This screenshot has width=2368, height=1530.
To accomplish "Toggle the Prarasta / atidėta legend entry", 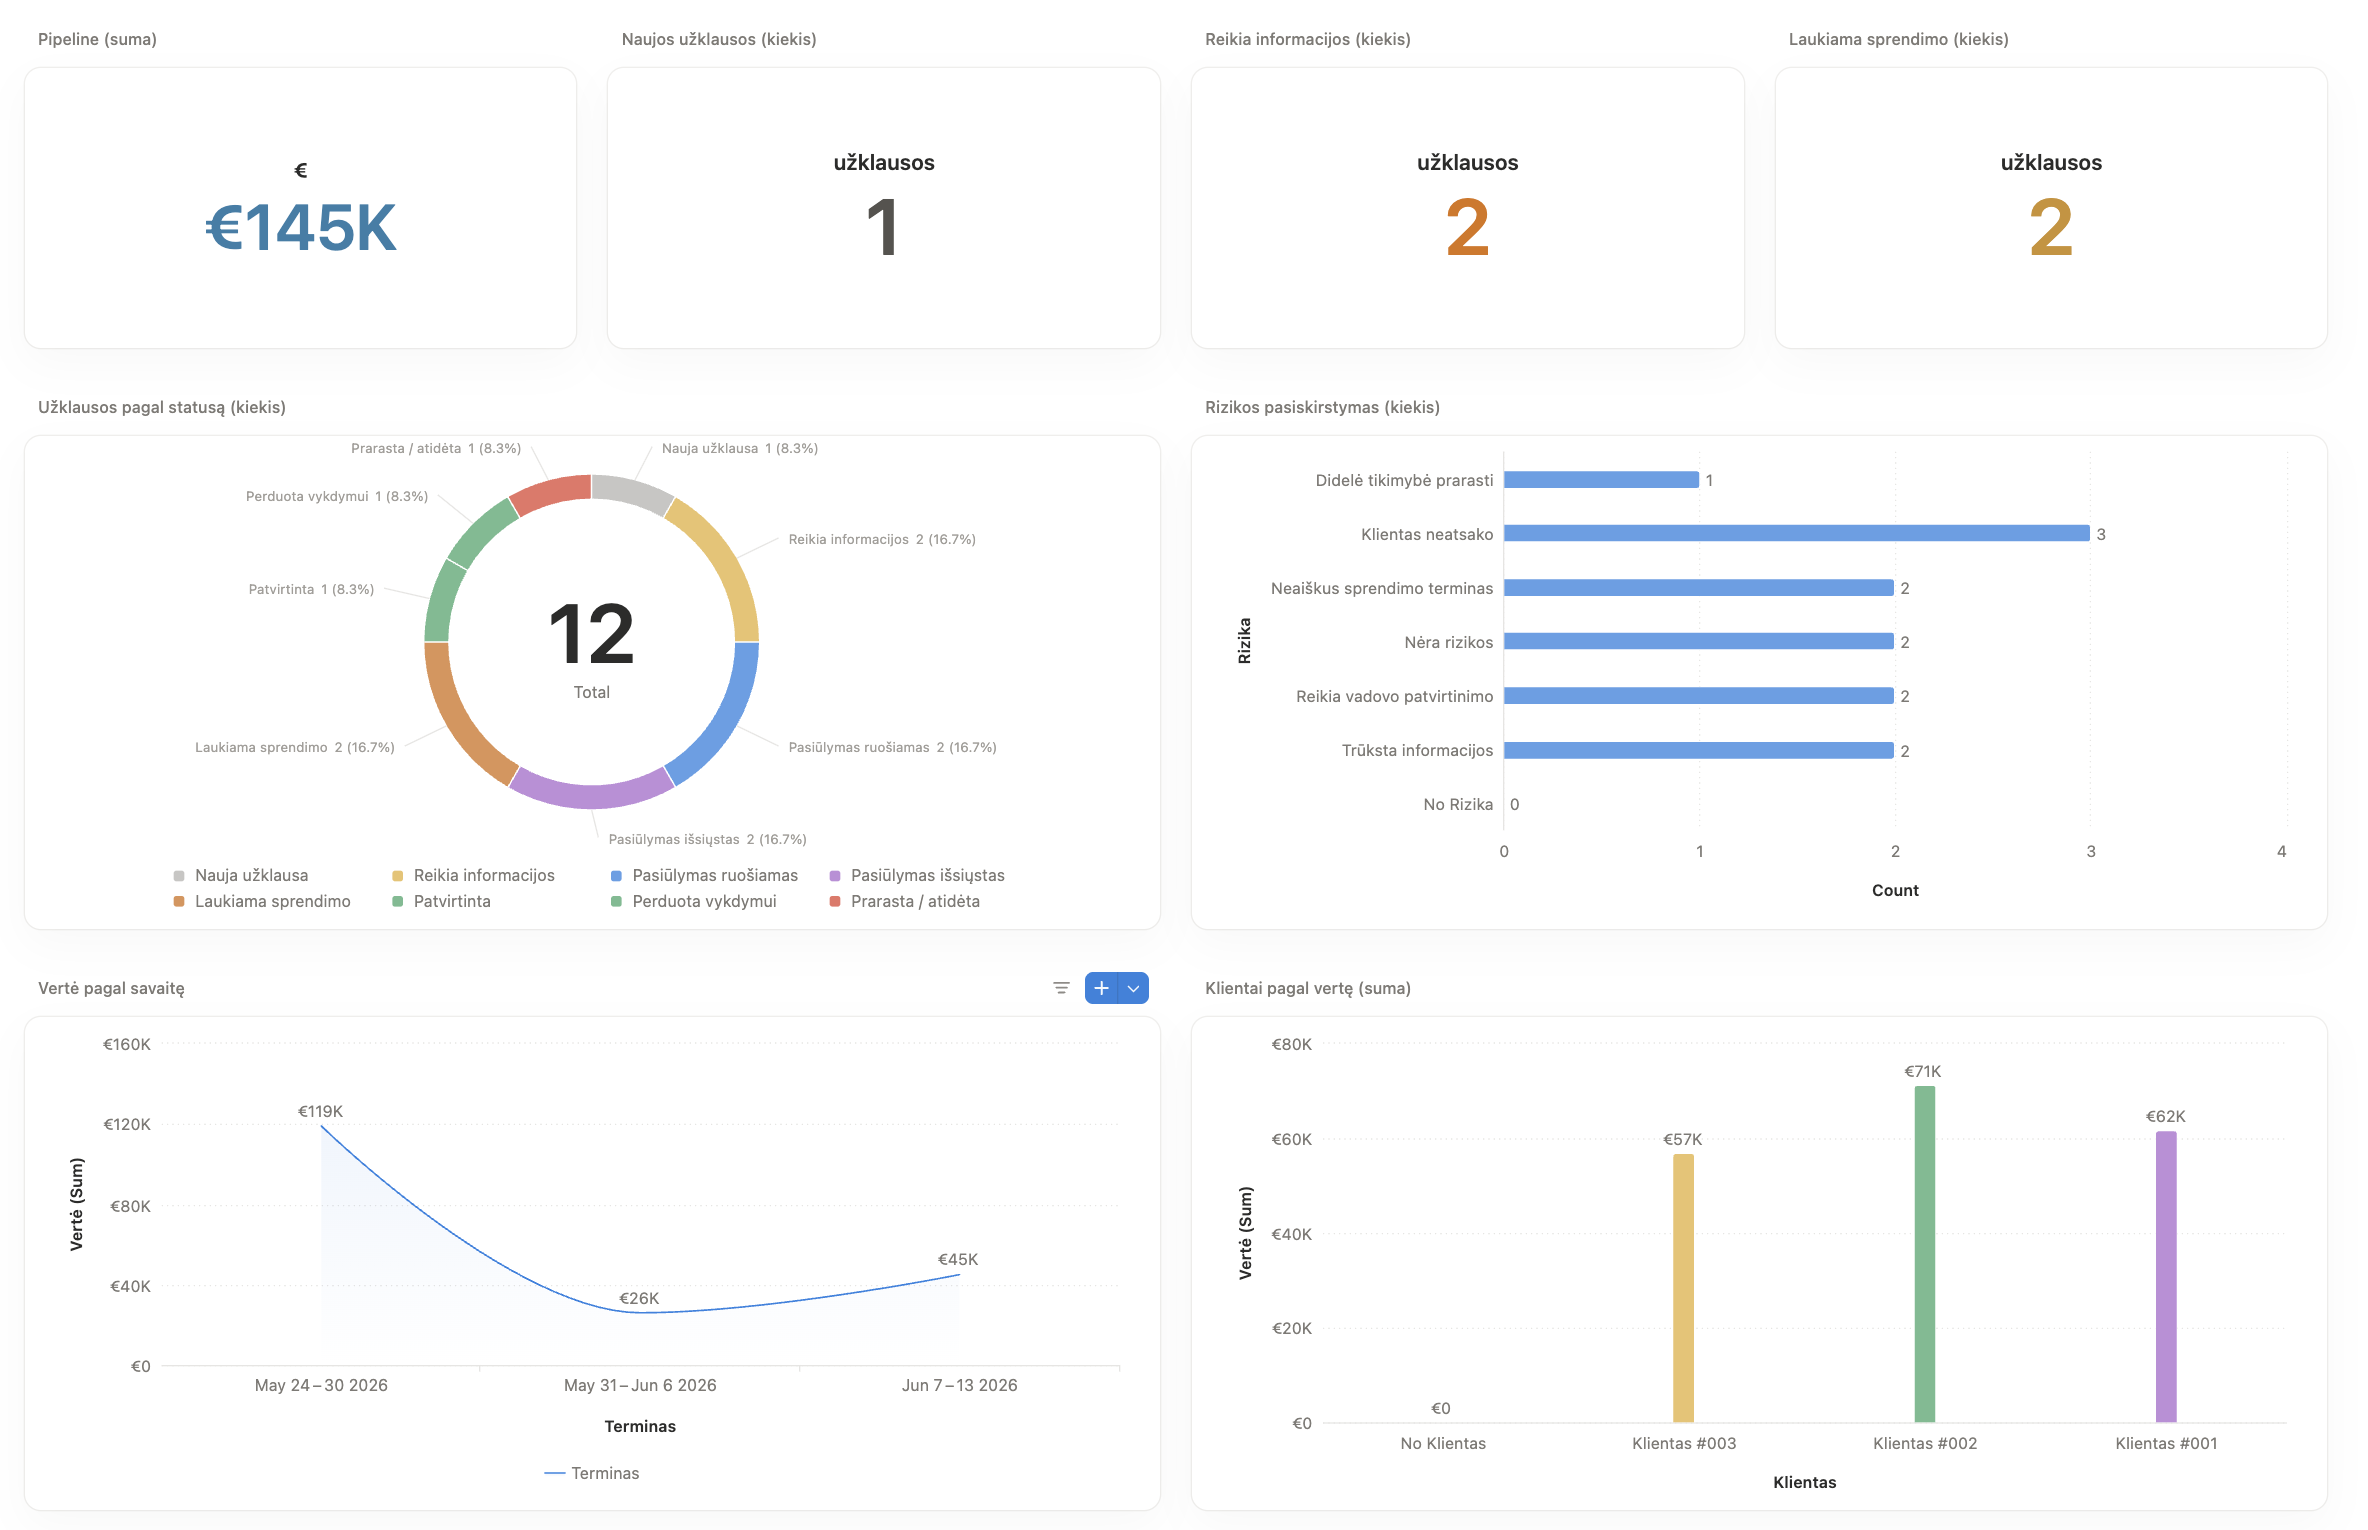I will pos(905,901).
